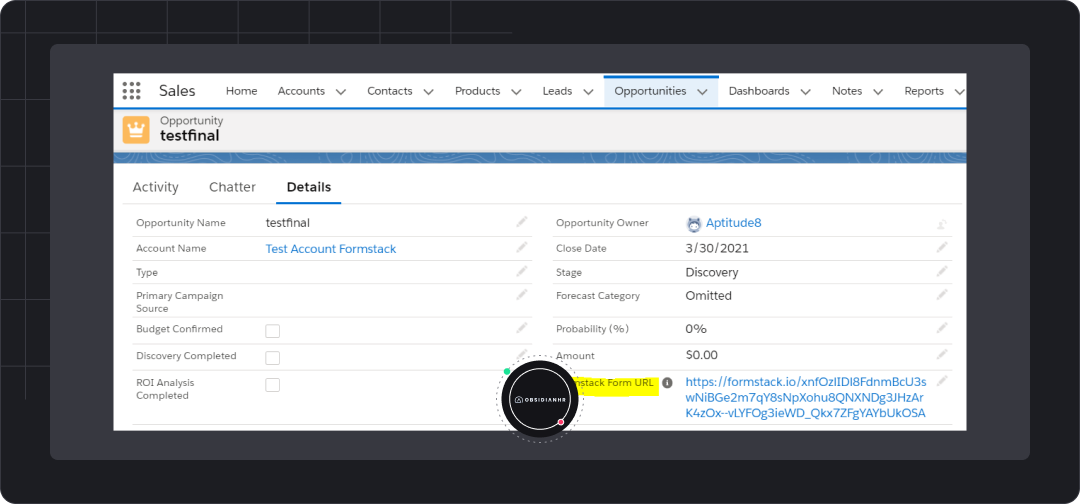Click the testfinal record title
The height and width of the screenshot is (504, 1080).
tap(189, 136)
